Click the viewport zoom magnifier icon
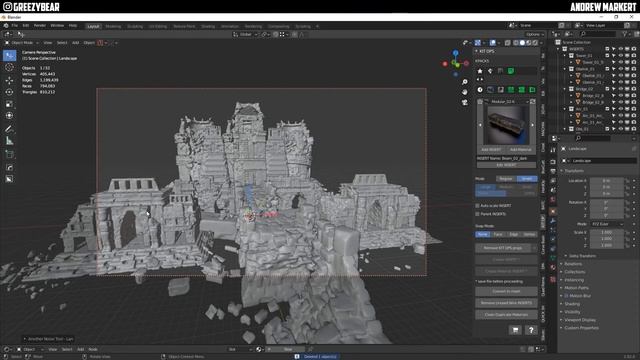Screen dimensions: 640x360 click(x=465, y=82)
